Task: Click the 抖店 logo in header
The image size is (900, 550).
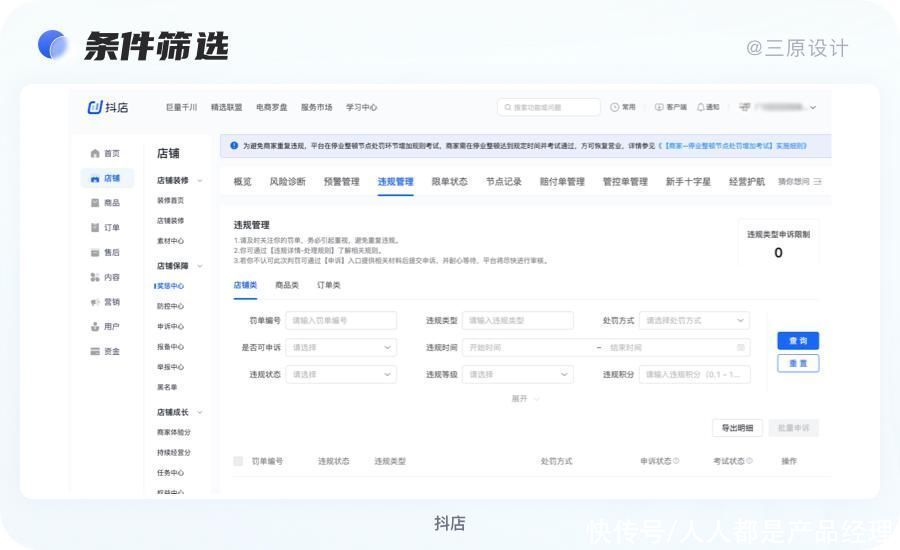Action: coord(107,107)
